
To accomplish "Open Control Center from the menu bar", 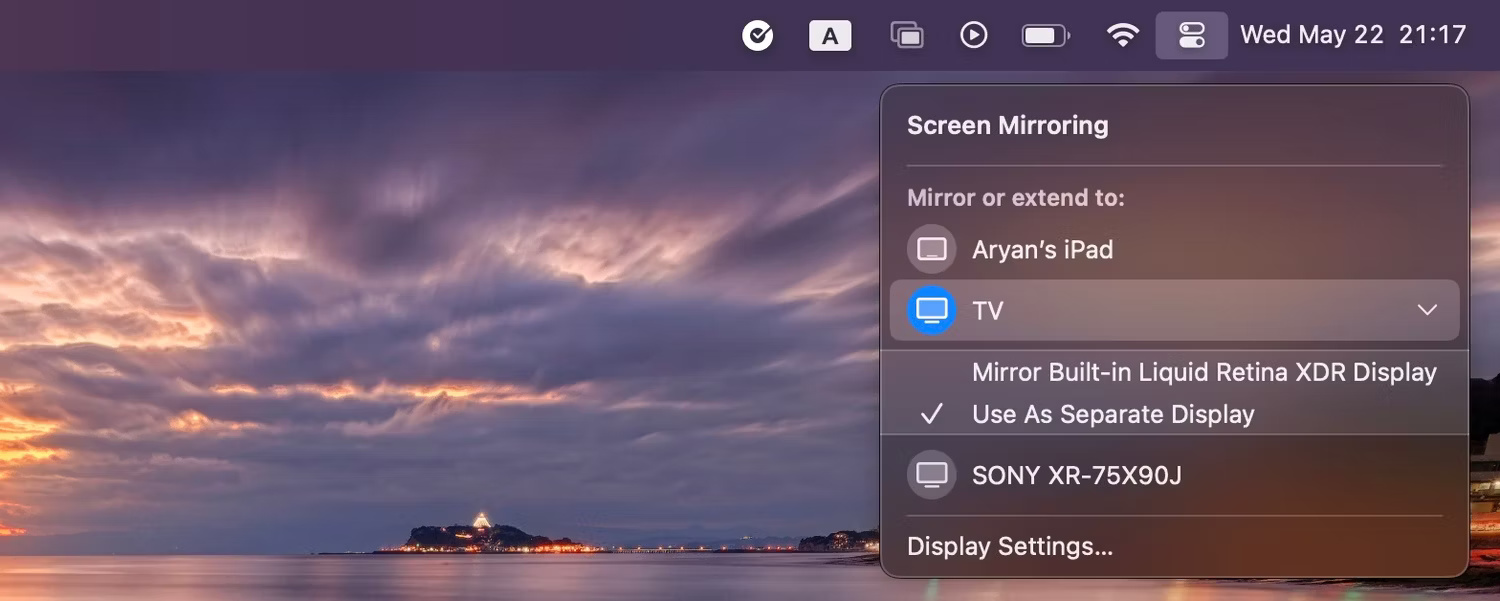I will pos(1191,34).
